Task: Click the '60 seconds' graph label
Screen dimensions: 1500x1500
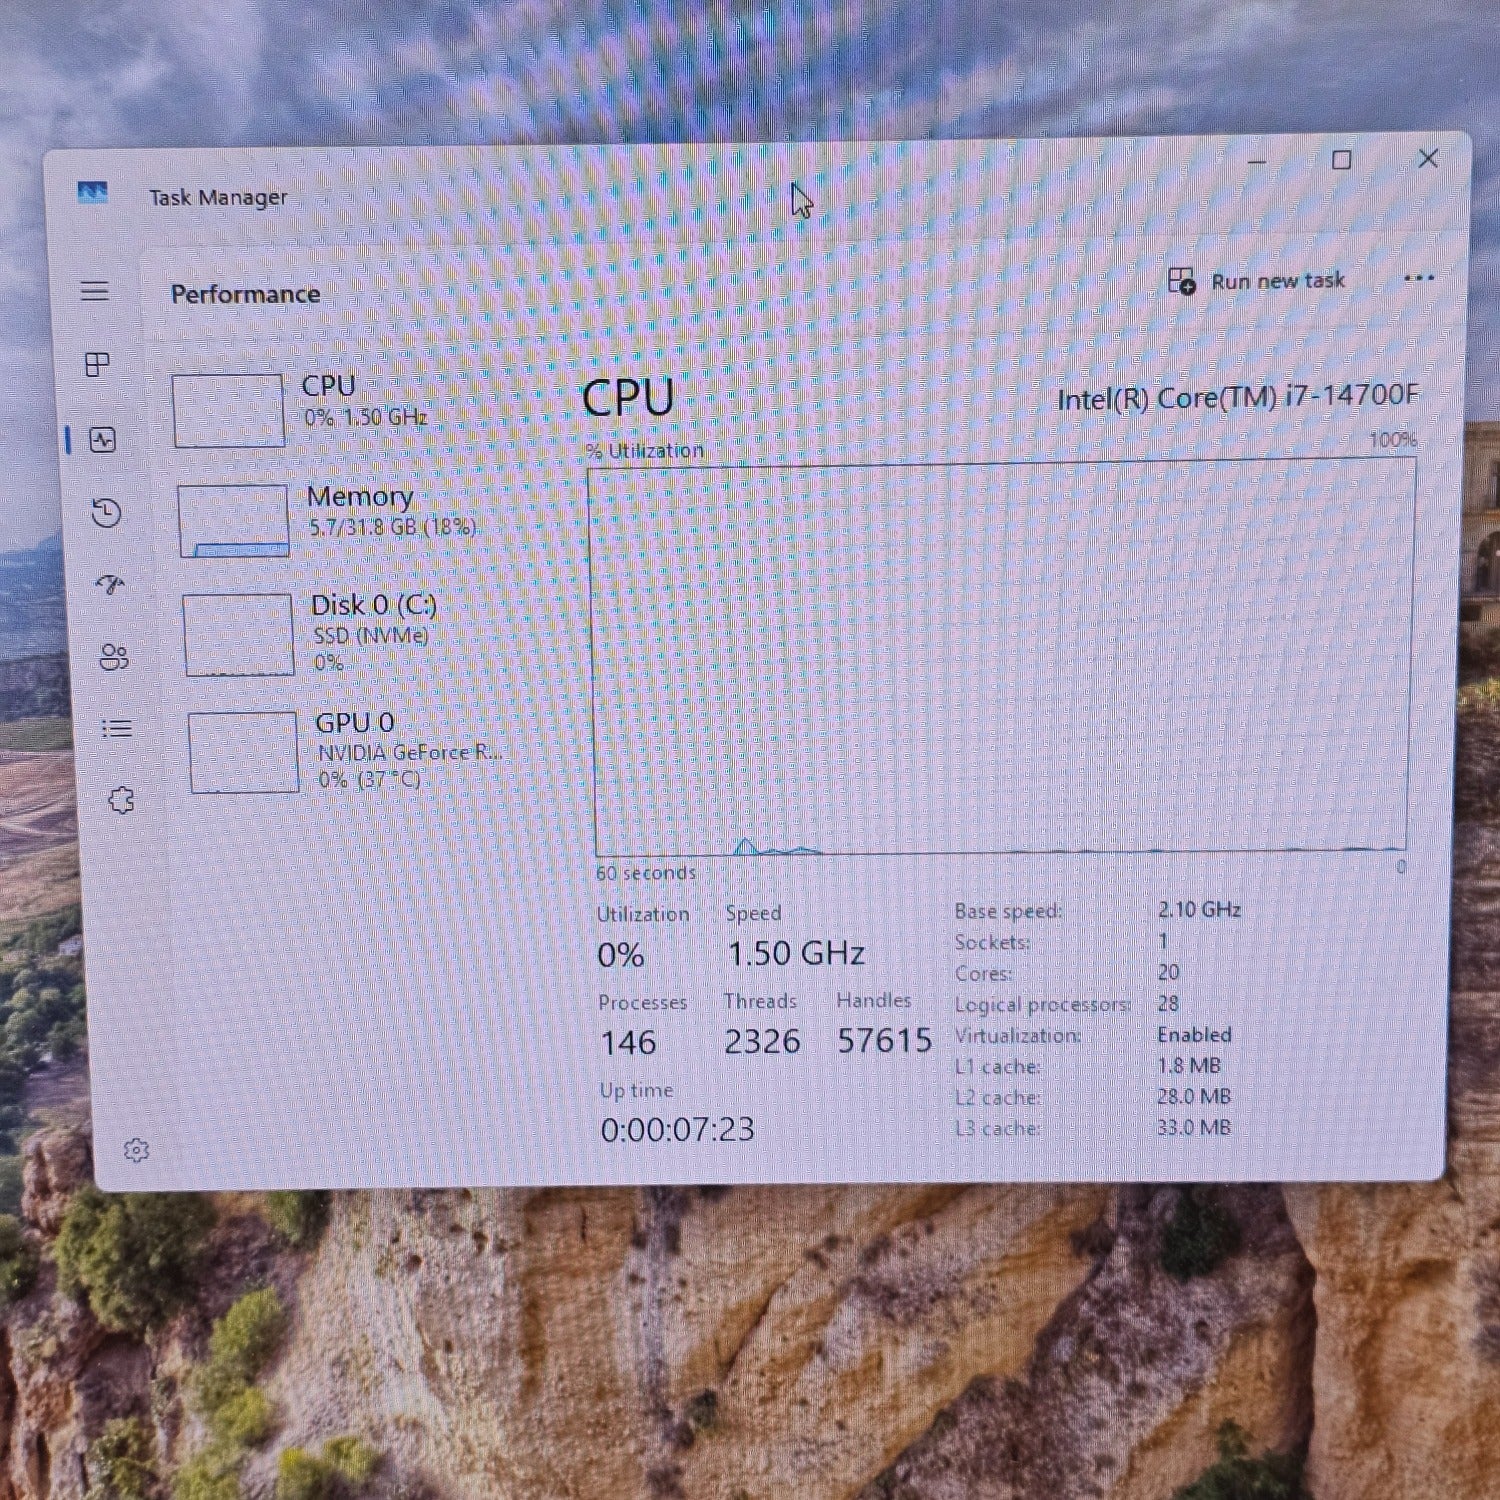Action: click(x=646, y=873)
